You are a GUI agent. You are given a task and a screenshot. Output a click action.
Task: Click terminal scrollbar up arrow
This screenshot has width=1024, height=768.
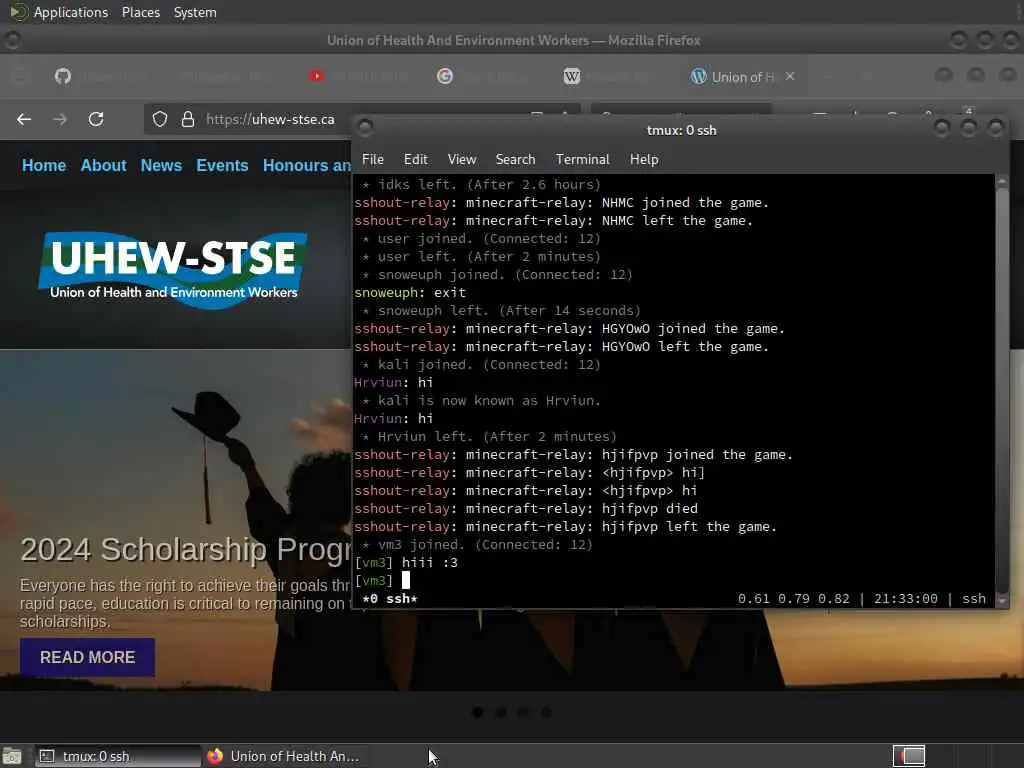coord(1002,182)
